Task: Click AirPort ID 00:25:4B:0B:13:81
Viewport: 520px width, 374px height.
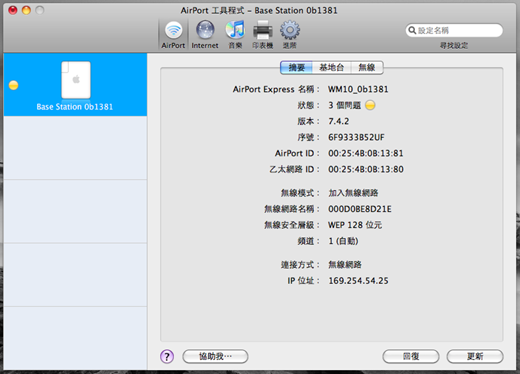Action: (x=366, y=153)
